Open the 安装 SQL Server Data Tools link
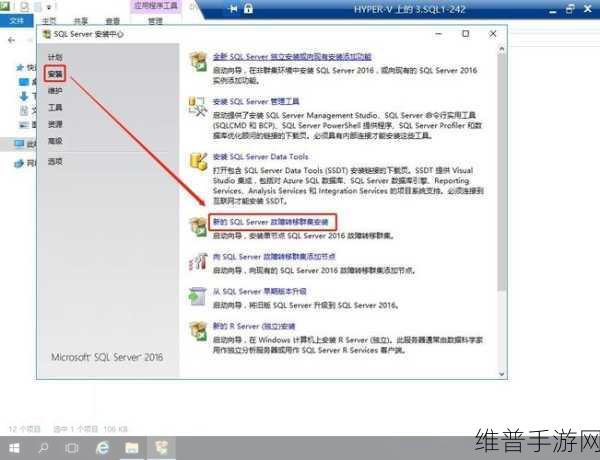Image resolution: width=600 pixels, height=460 pixels. point(261,157)
